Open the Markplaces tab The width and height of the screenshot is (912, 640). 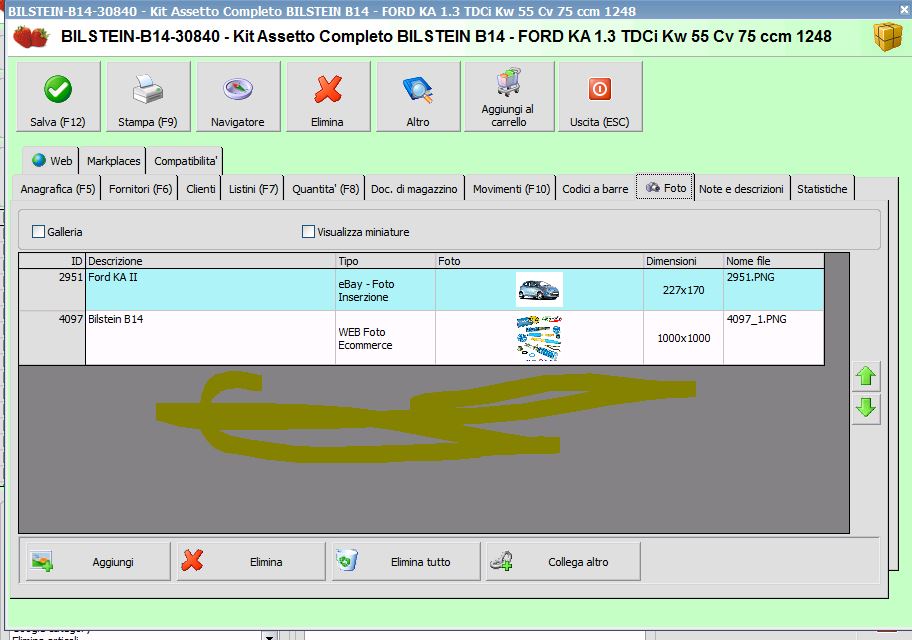(x=113, y=161)
